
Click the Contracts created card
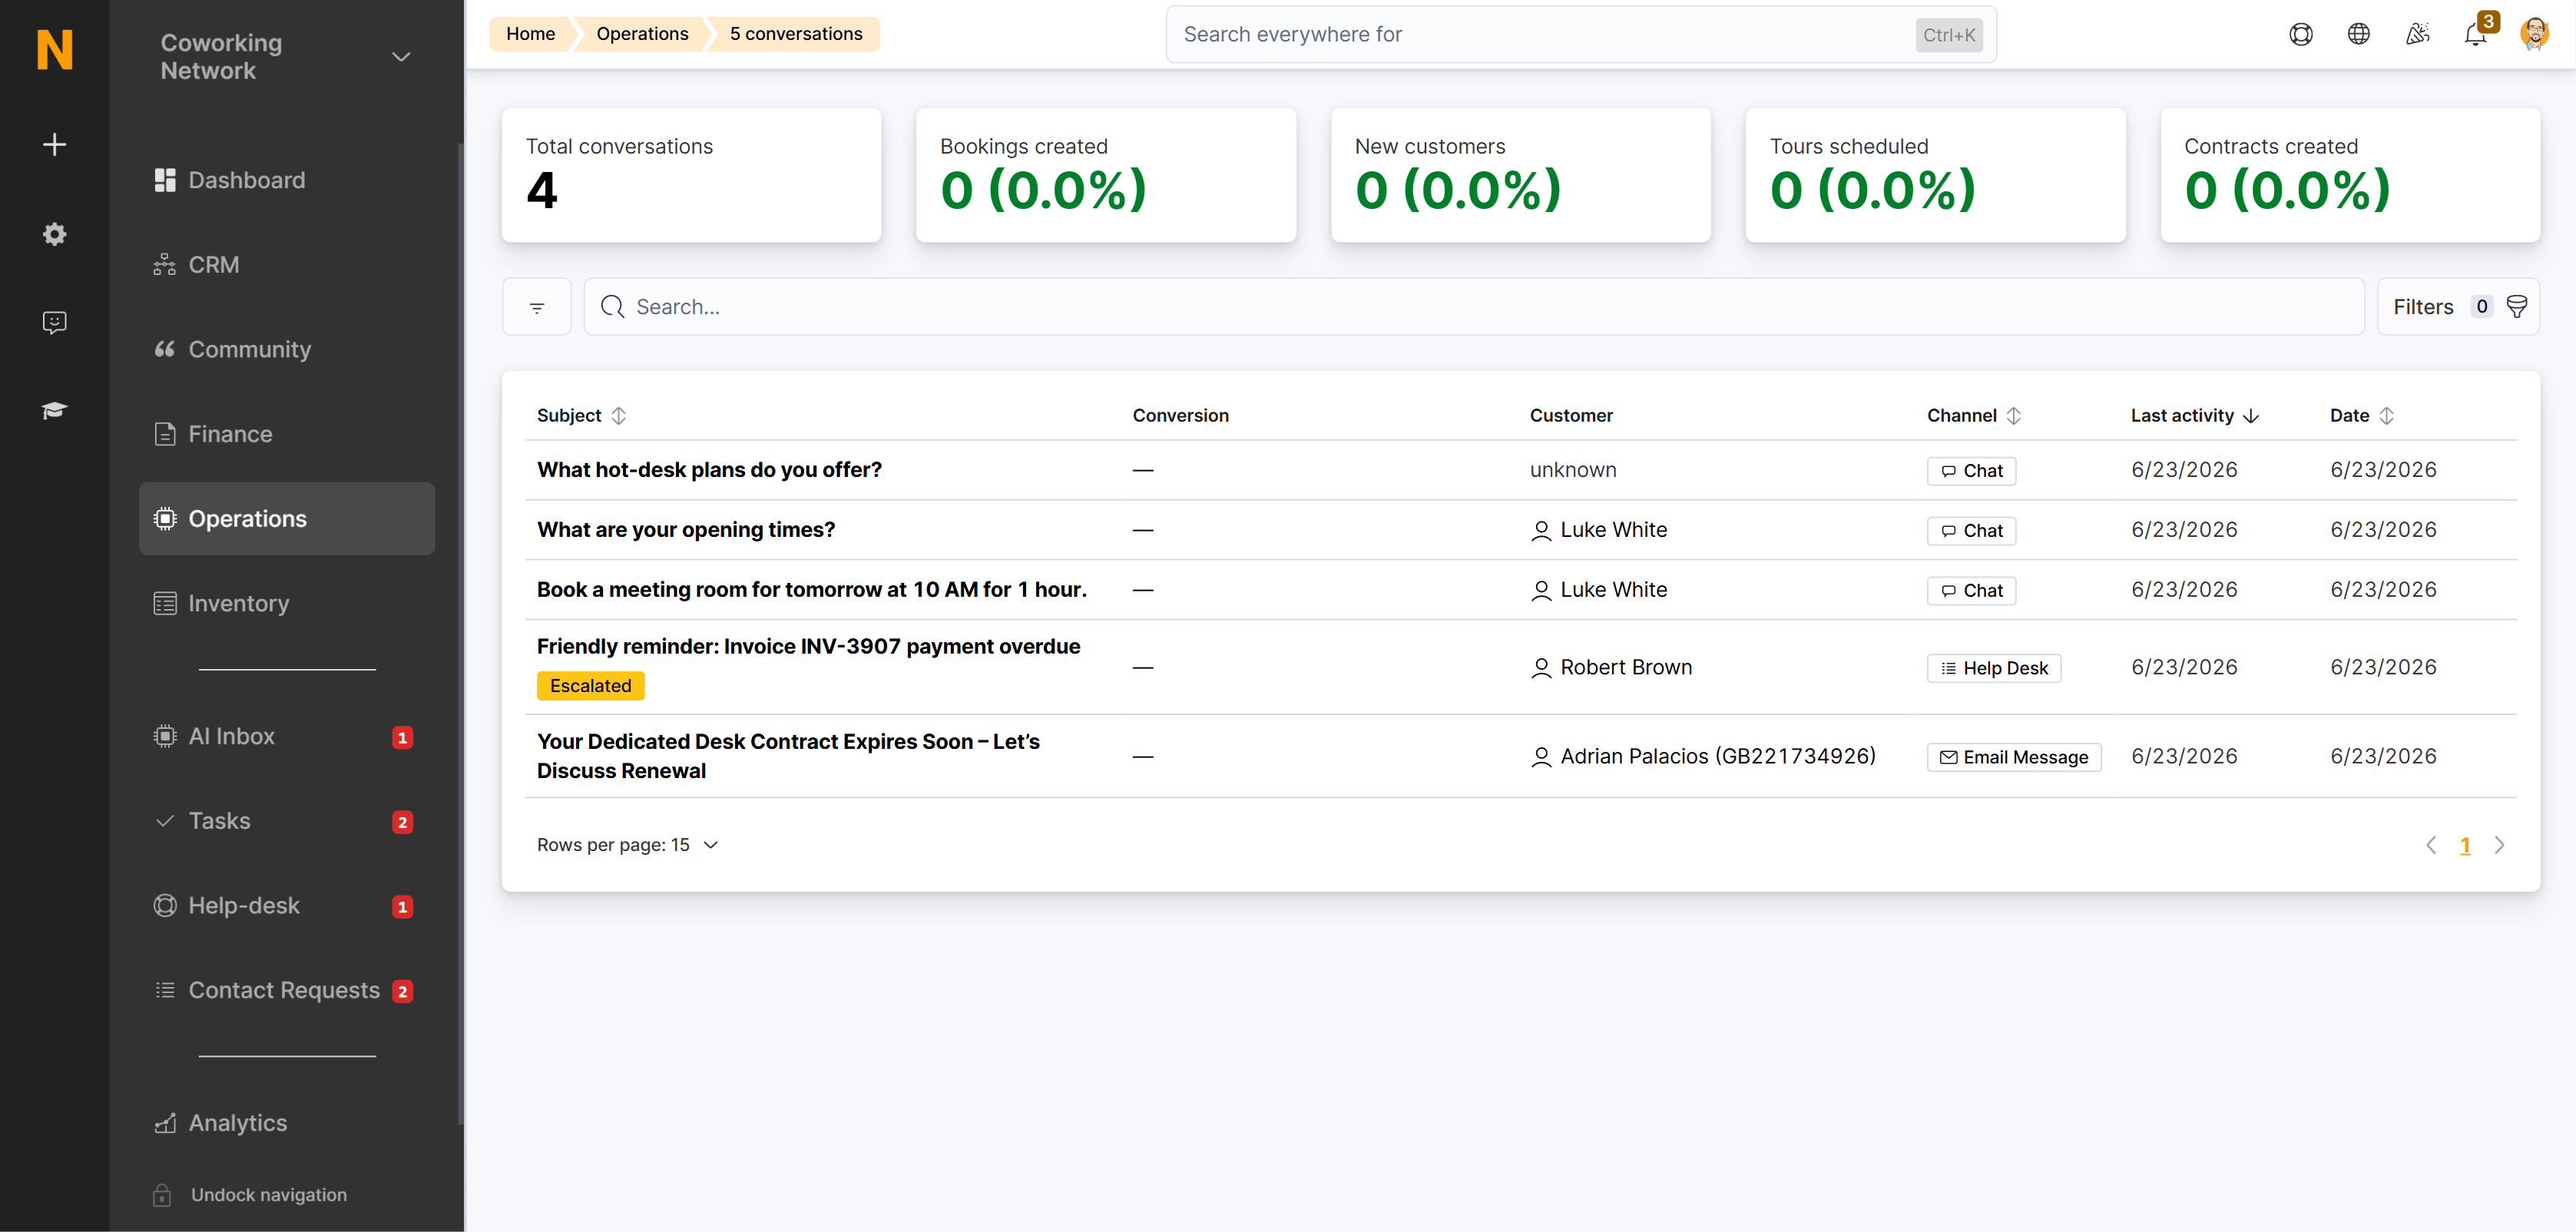click(2350, 175)
